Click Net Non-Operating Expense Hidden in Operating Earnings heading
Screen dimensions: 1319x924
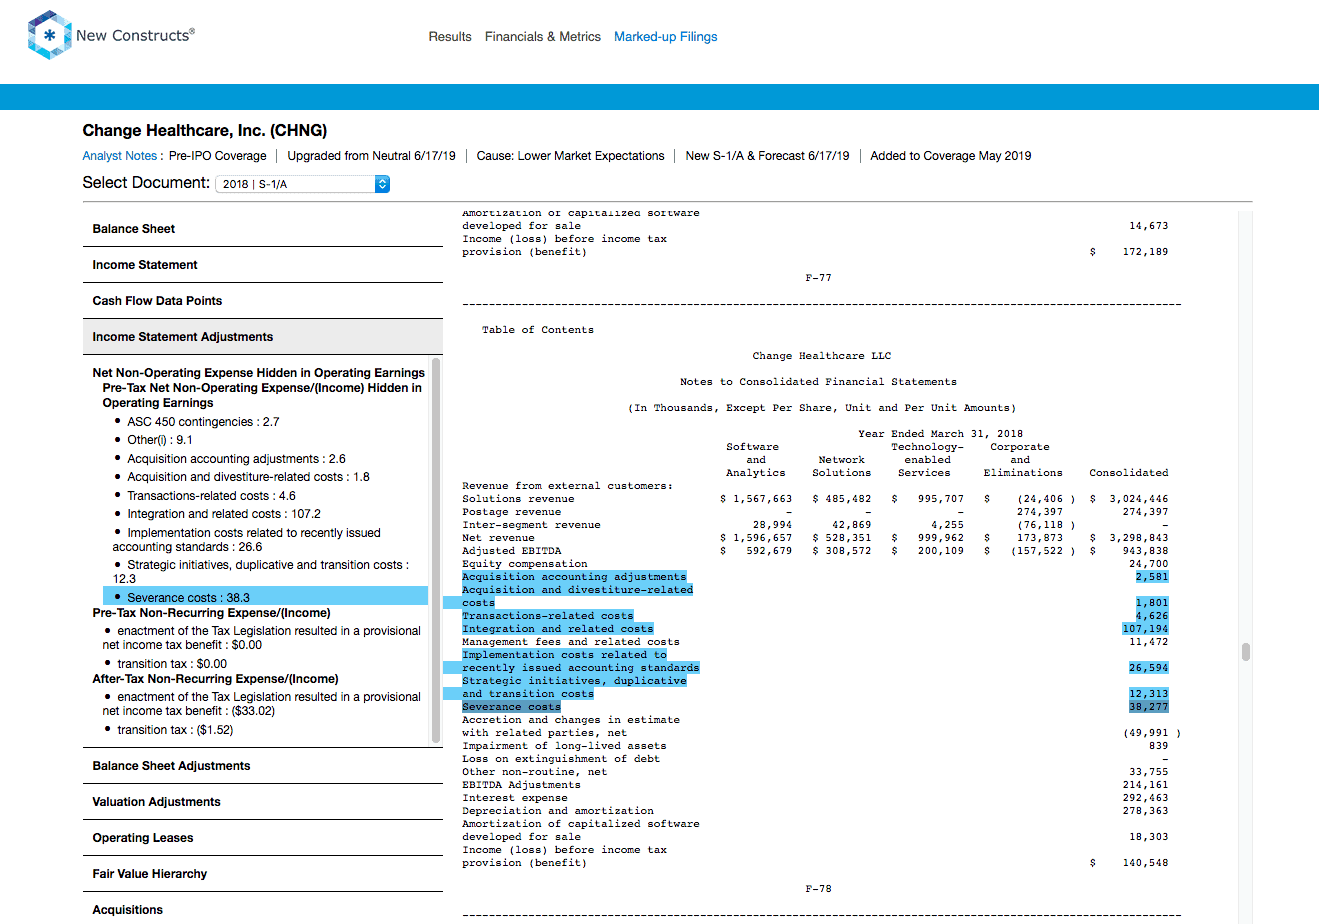[x=259, y=373]
